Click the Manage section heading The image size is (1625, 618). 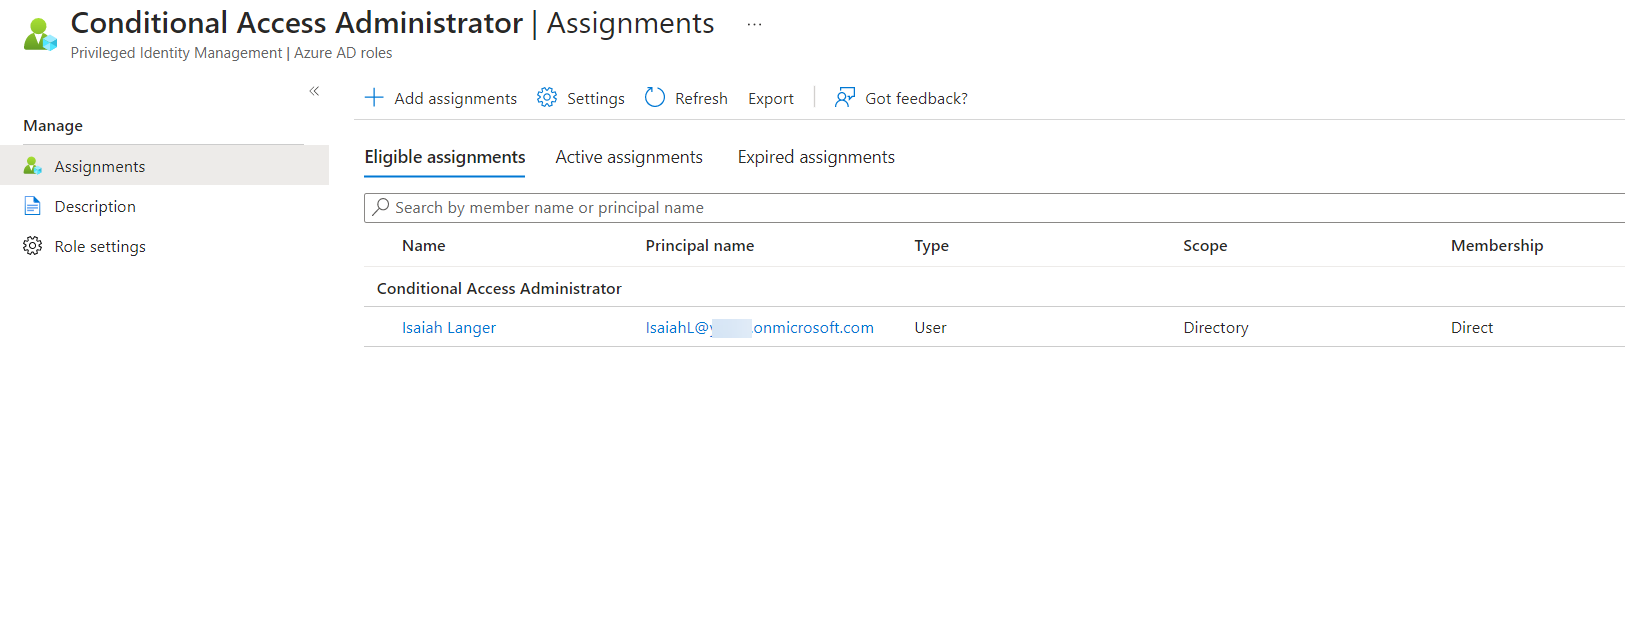click(x=53, y=126)
